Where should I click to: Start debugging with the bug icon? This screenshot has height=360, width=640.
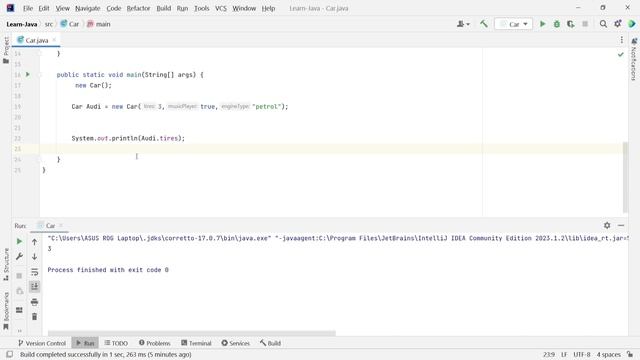point(556,24)
